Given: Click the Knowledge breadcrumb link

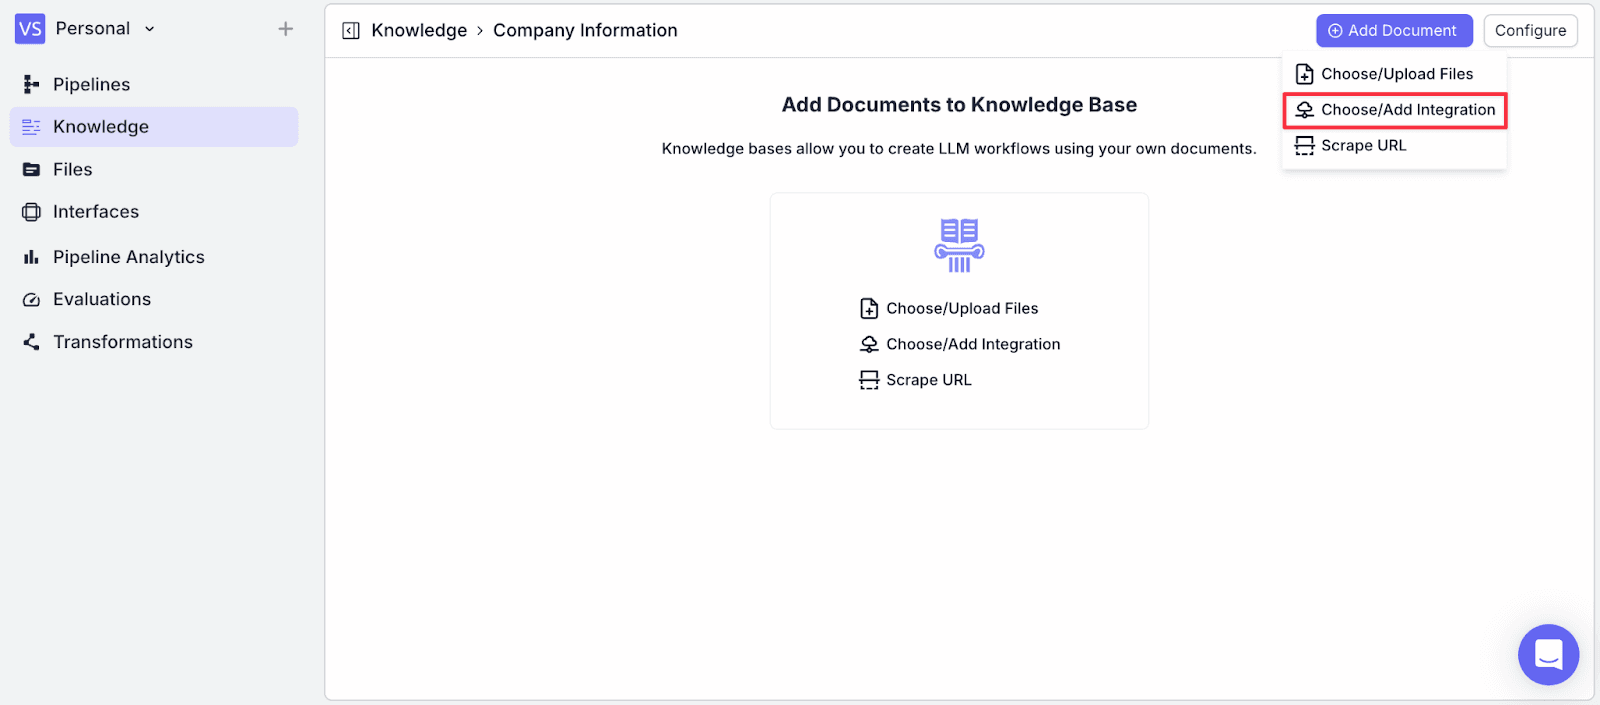Looking at the screenshot, I should pyautogui.click(x=419, y=30).
